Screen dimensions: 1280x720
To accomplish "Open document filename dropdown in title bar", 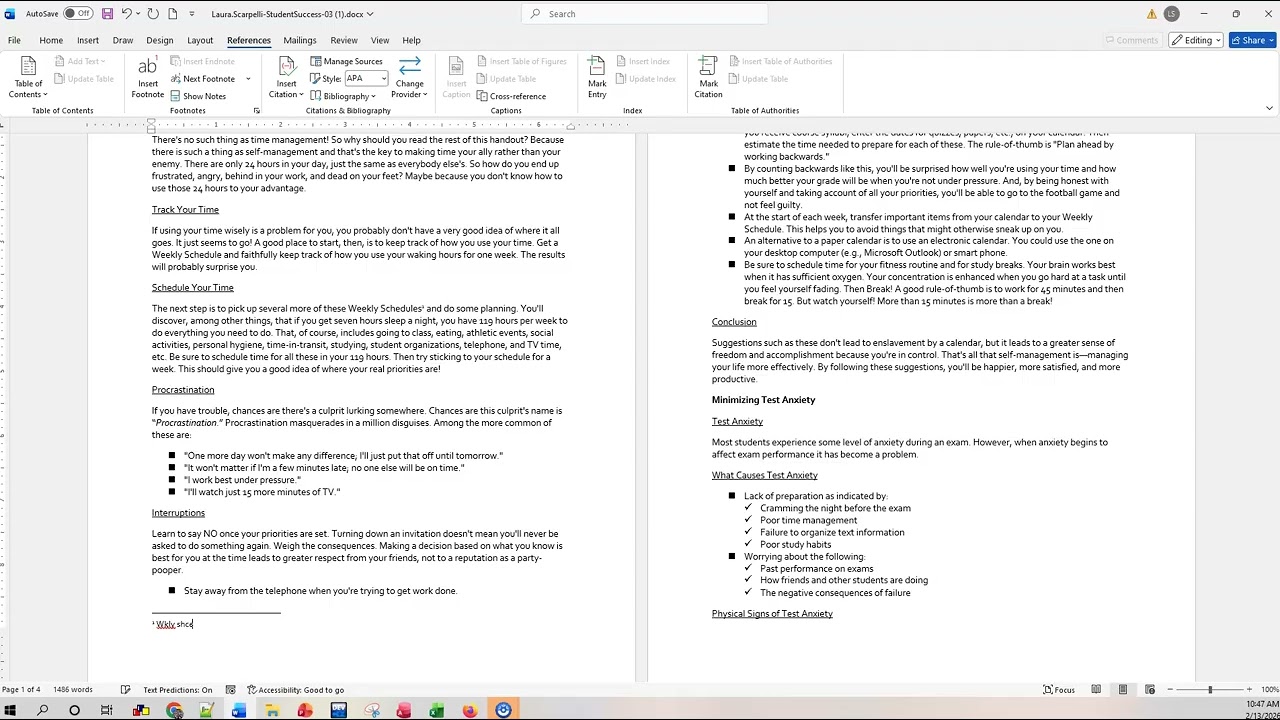I will pos(370,14).
